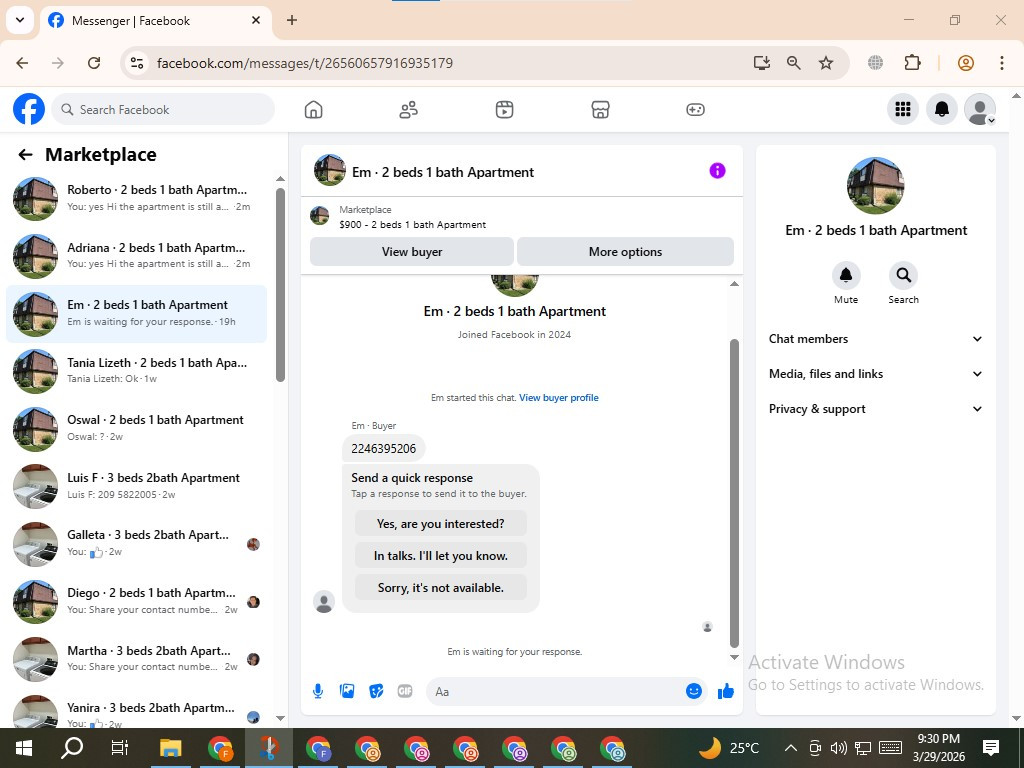Open Chrome three-dot menu

point(1001,63)
